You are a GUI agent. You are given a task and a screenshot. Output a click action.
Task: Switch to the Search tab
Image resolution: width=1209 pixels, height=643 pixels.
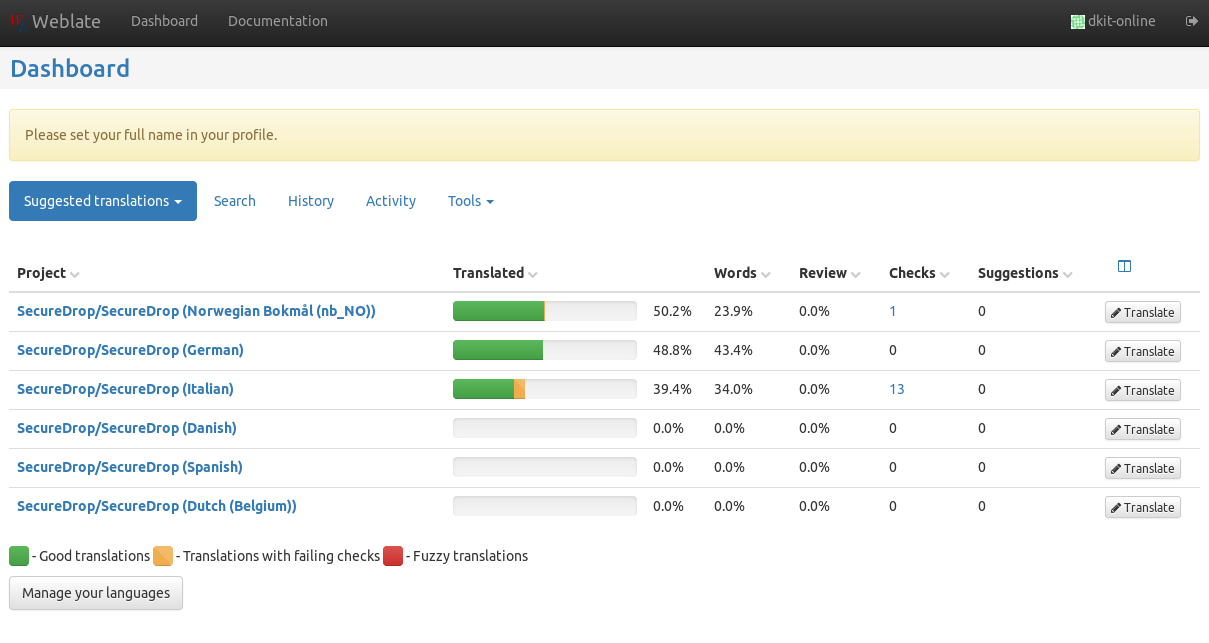coord(235,201)
